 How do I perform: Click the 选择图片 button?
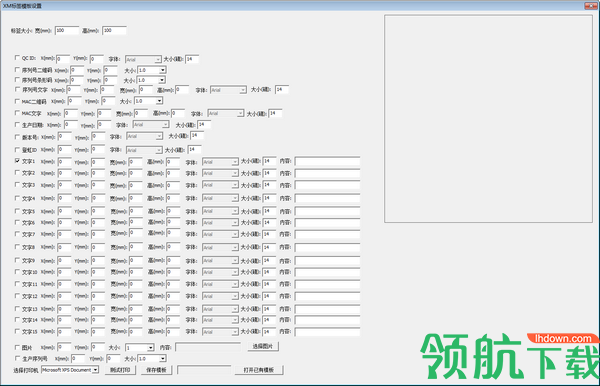click(x=263, y=346)
